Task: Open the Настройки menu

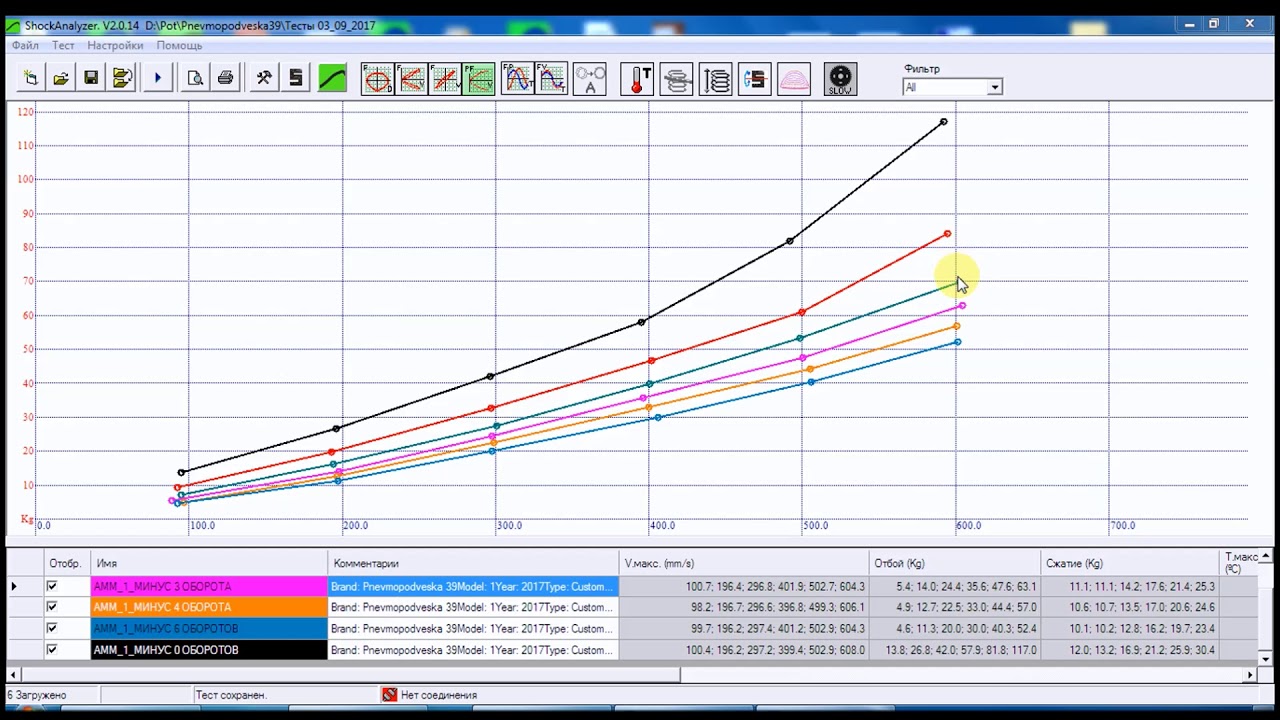Action: 115,45
